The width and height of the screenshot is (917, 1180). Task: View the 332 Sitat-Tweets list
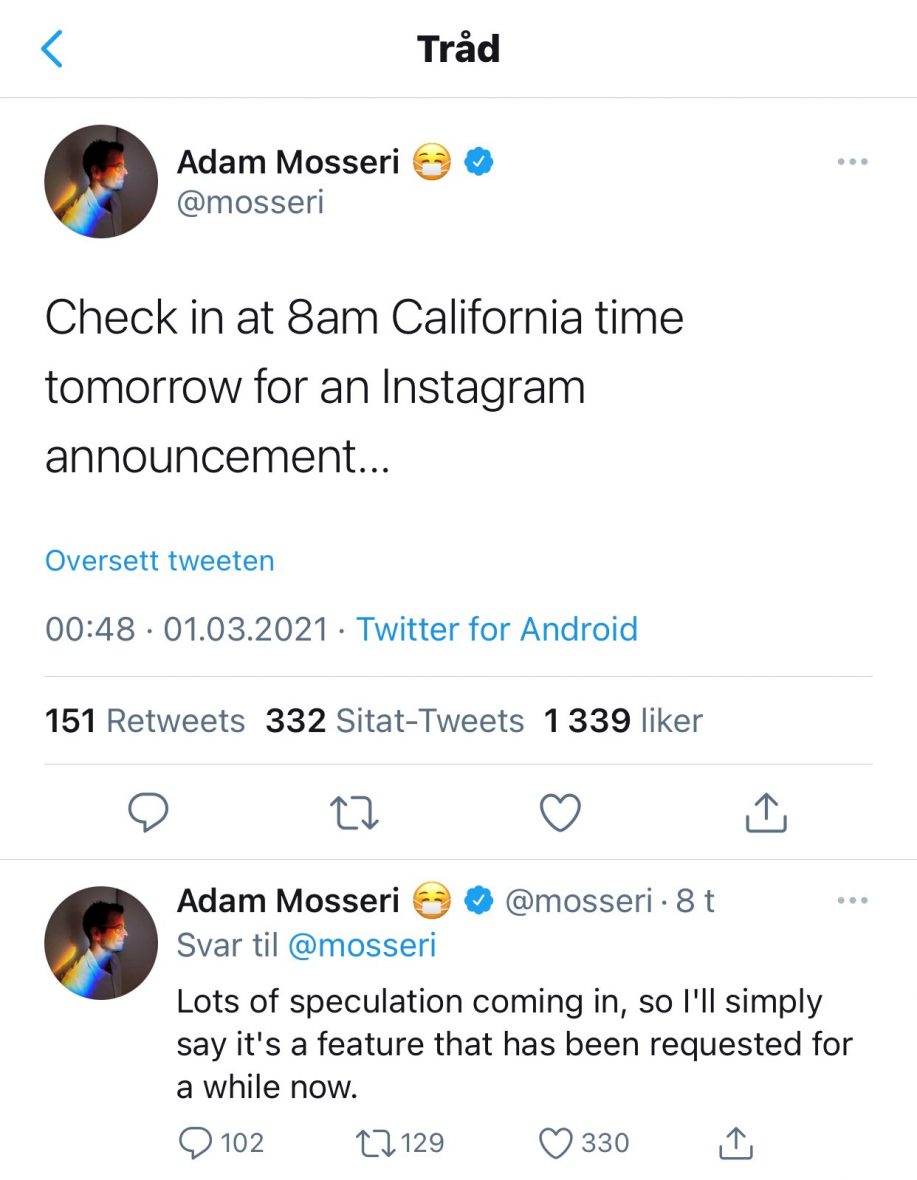click(394, 720)
